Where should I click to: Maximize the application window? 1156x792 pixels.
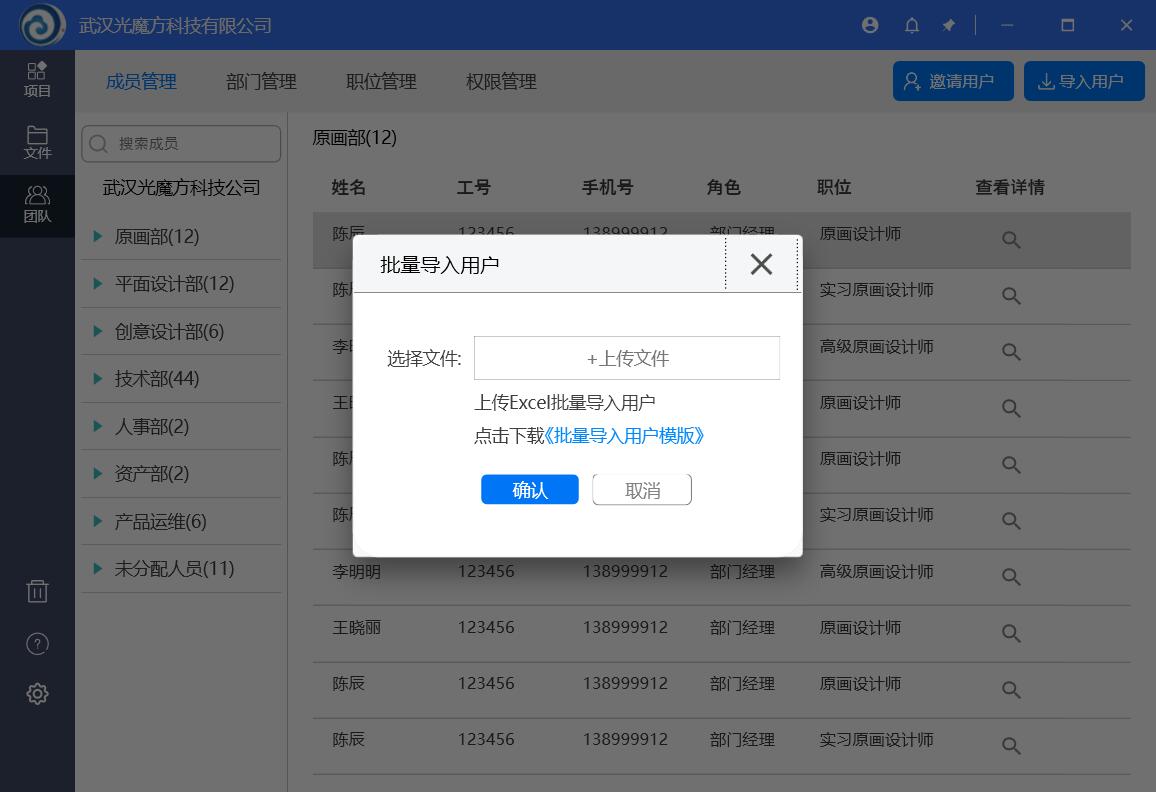[1067, 26]
